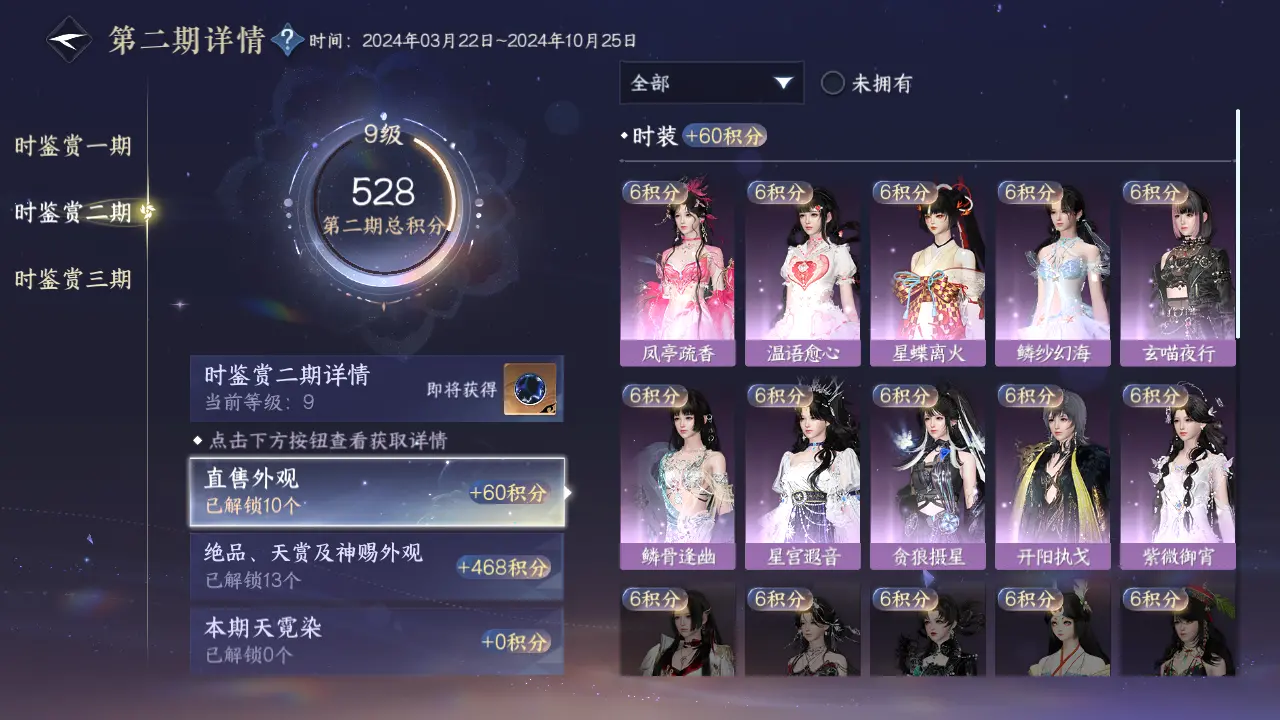
Task: Click the back arrow diamond icon
Action: pos(69,41)
